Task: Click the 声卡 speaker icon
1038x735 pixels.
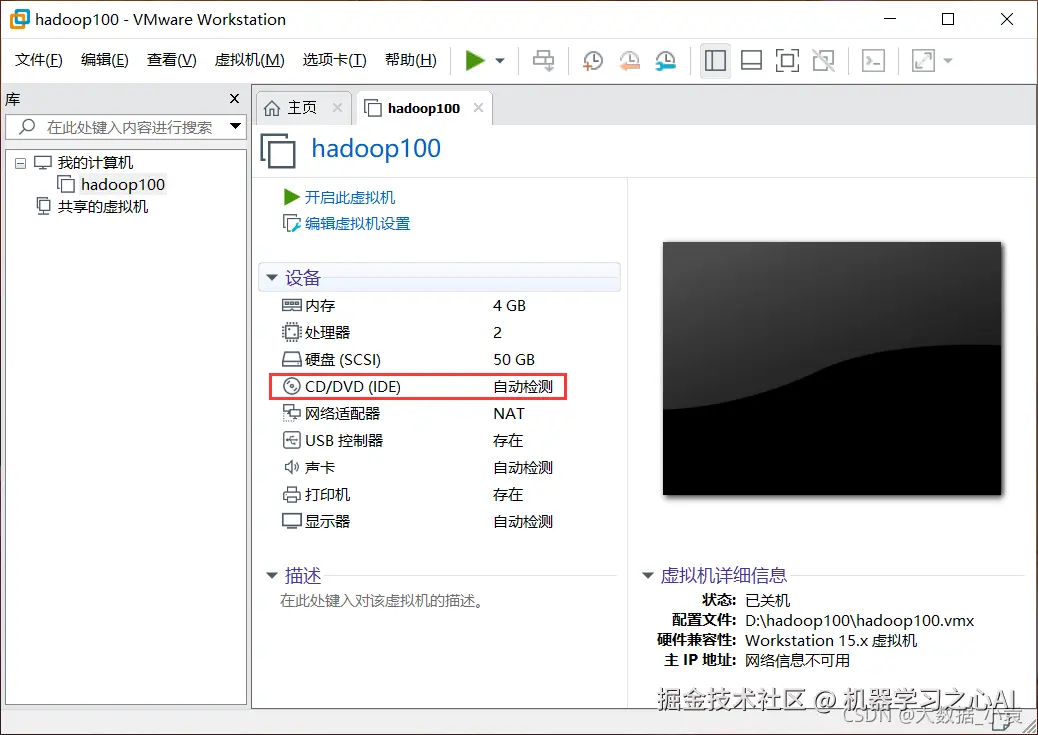Action: (291, 467)
